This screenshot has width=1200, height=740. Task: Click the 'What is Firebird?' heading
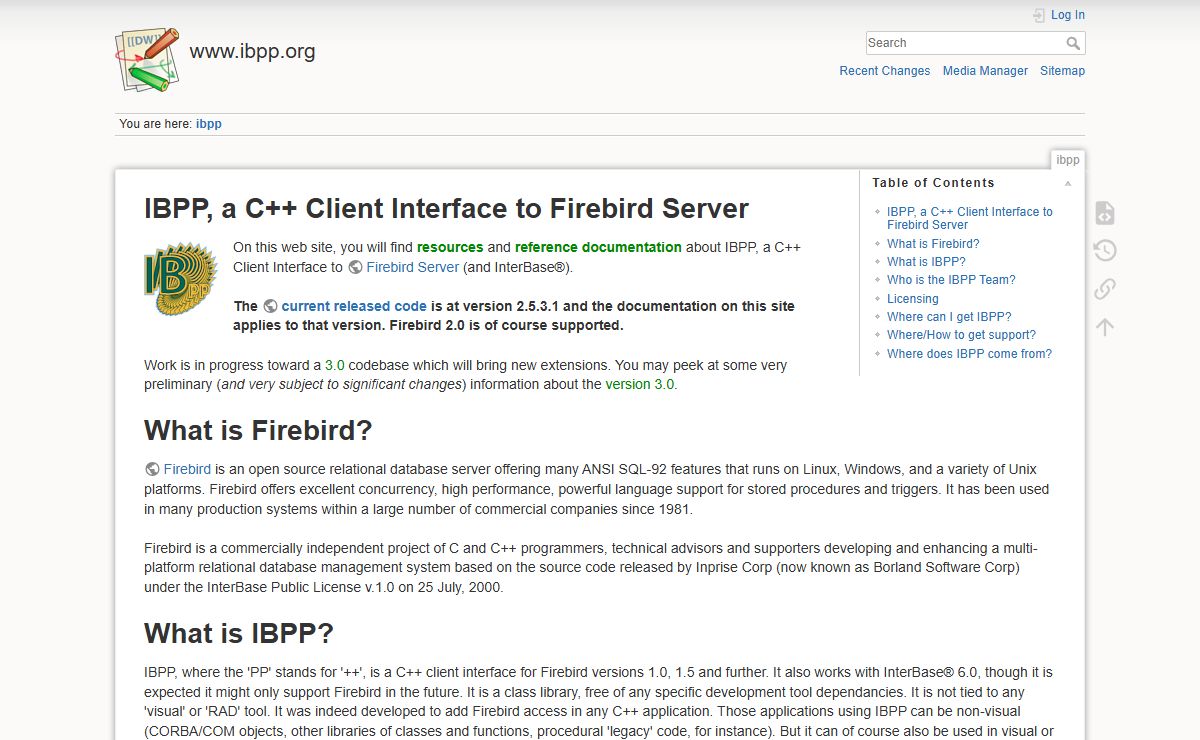[258, 431]
